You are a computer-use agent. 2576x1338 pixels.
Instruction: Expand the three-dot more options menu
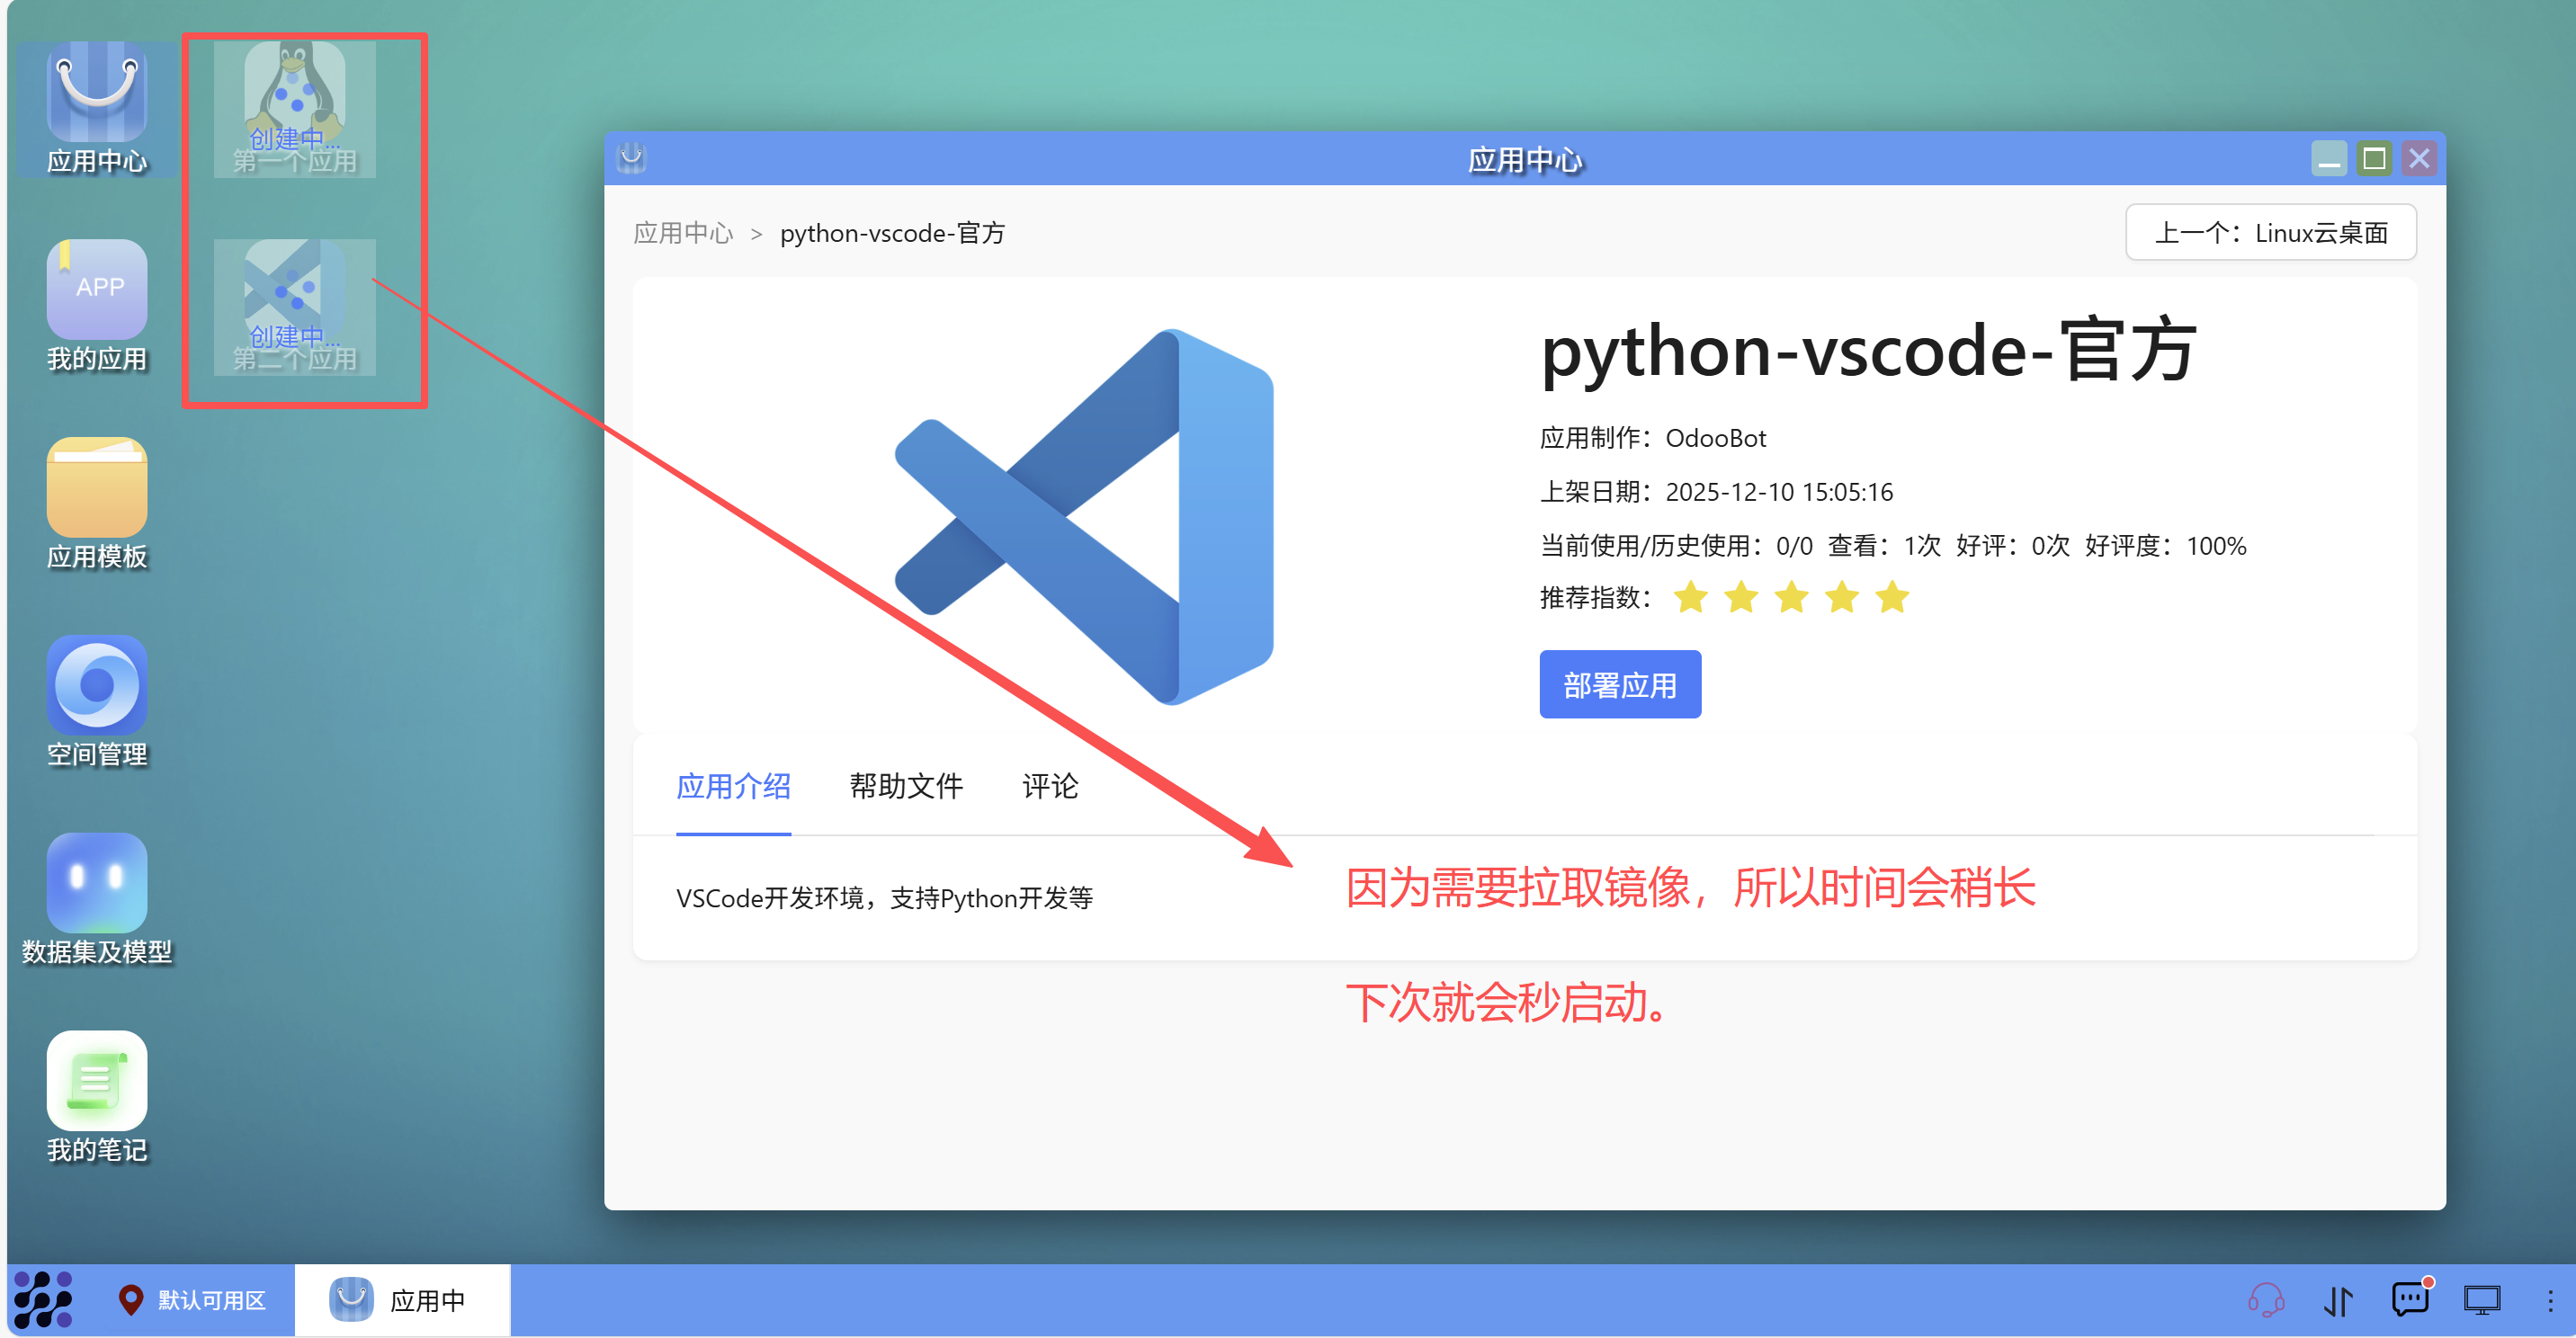(x=2549, y=1299)
